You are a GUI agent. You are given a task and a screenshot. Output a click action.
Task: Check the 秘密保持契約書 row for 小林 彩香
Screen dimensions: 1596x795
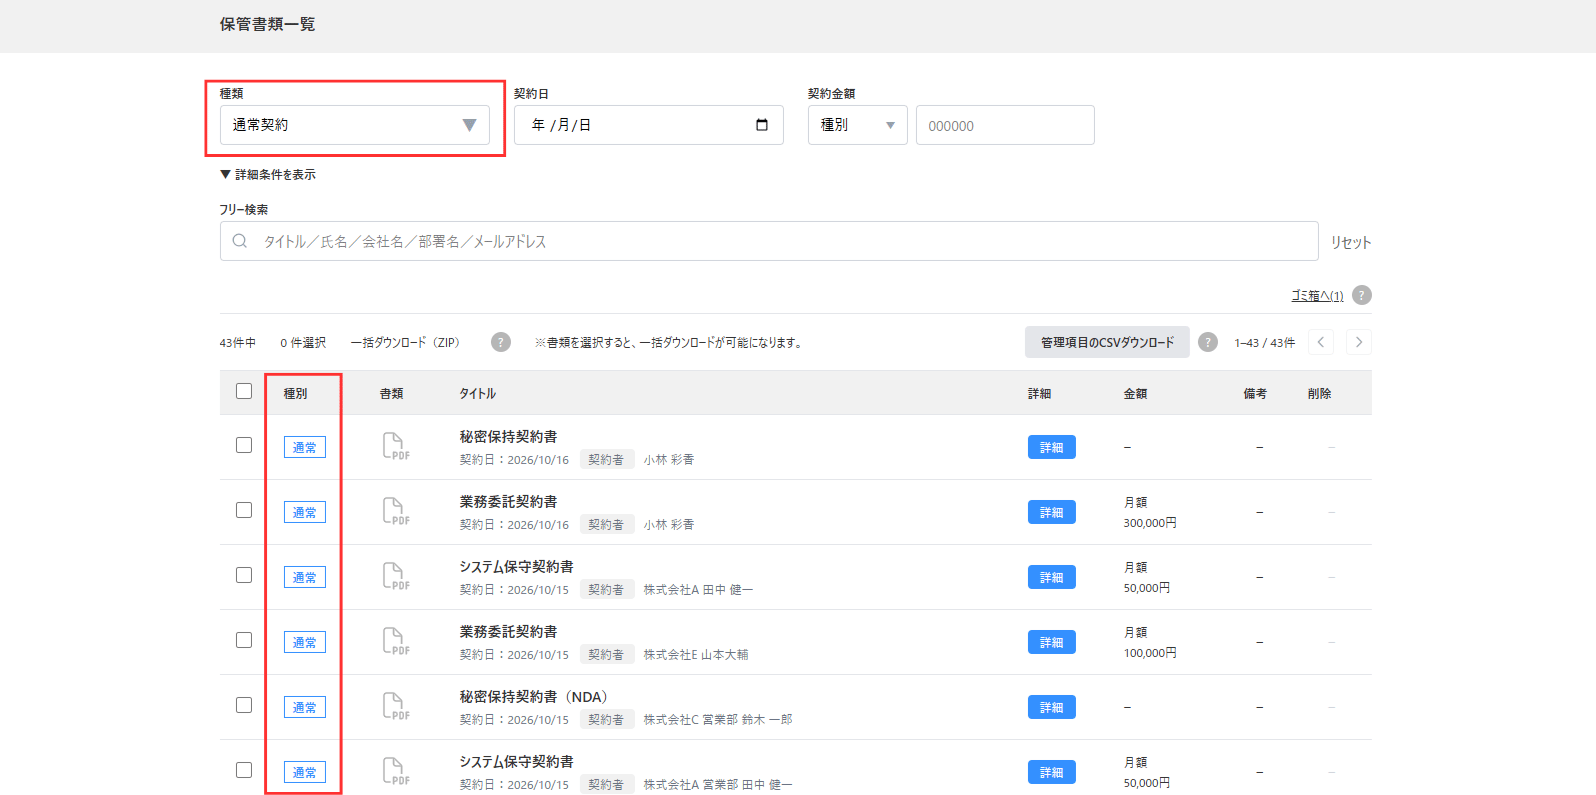[x=244, y=445]
